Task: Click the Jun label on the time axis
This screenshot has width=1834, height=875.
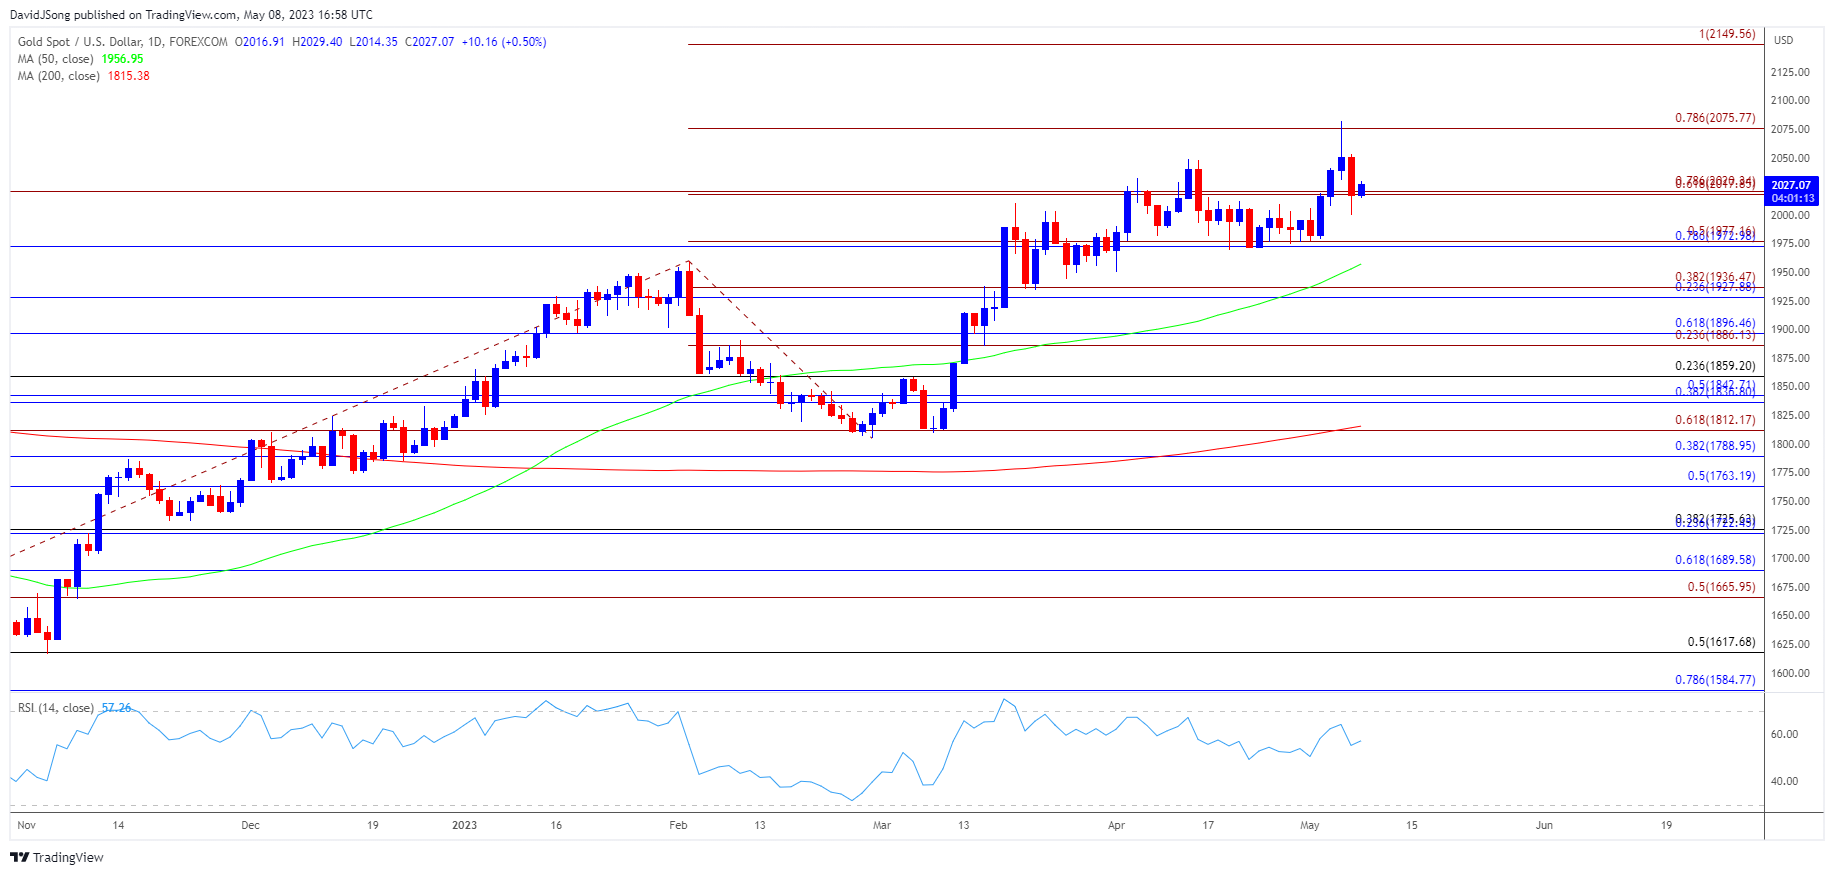Action: click(x=1544, y=825)
